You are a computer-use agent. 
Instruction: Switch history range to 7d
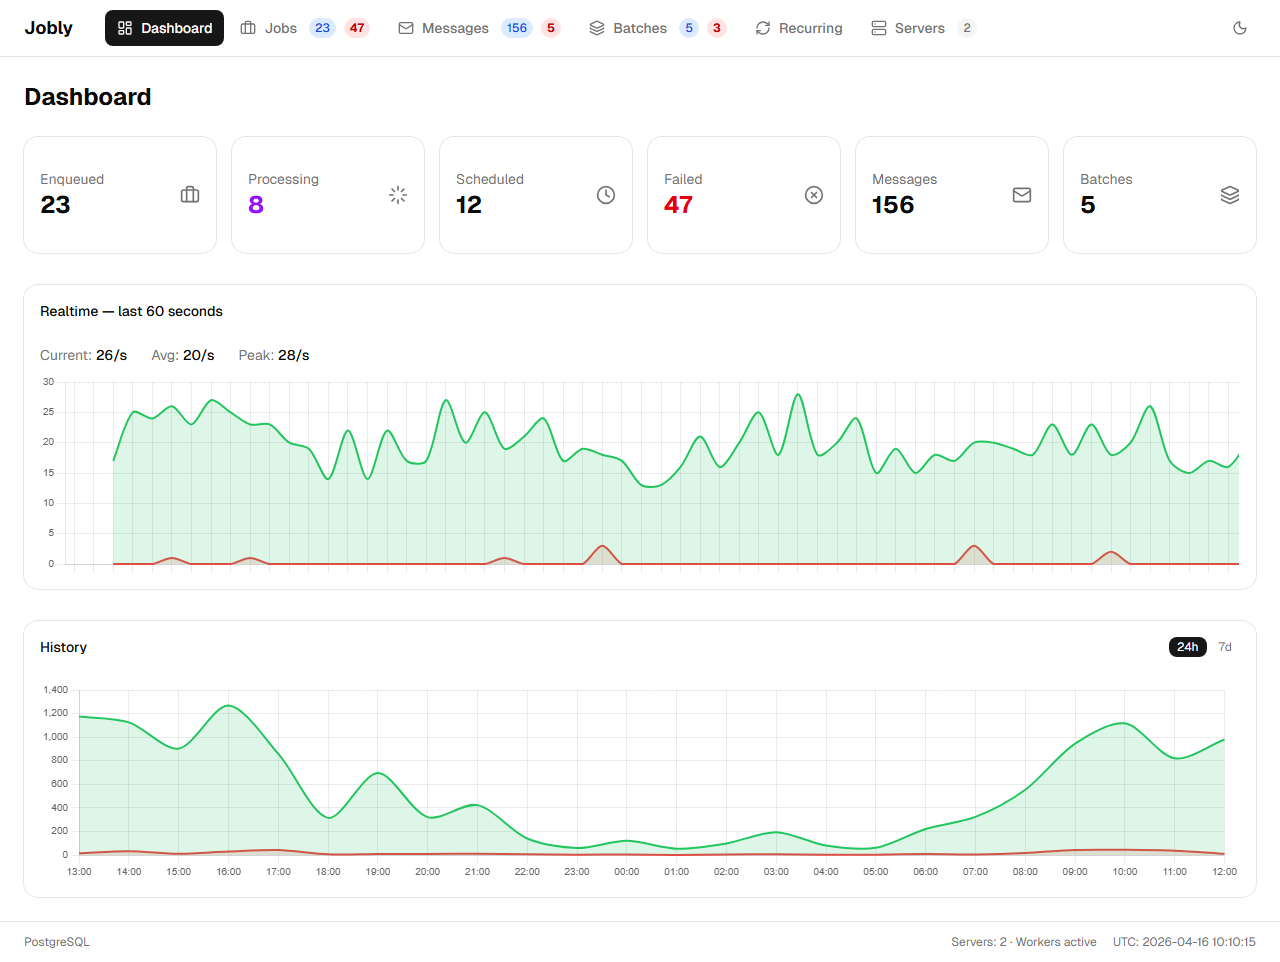point(1225,647)
